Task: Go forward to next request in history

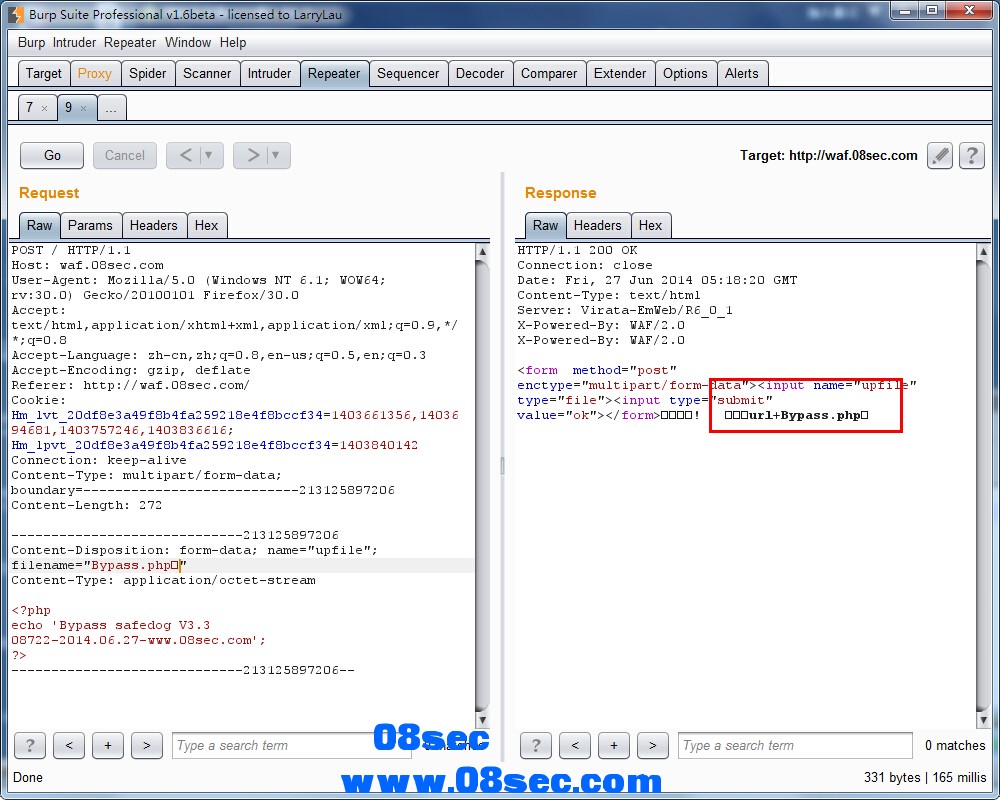Action: (x=253, y=155)
